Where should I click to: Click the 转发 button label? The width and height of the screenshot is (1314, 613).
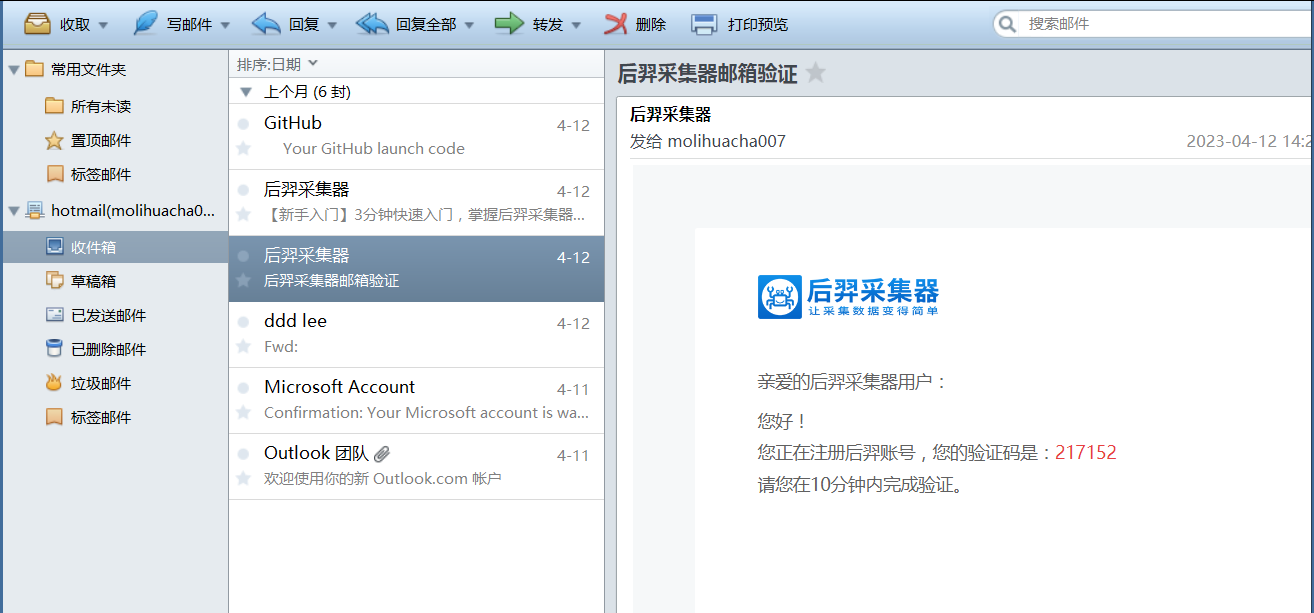pyautogui.click(x=548, y=24)
